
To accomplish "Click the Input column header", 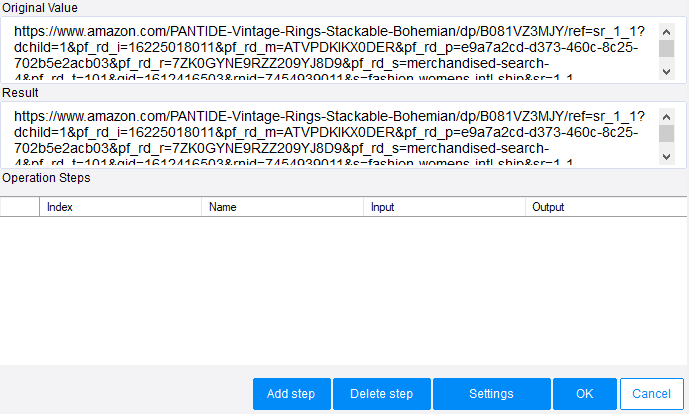I will [444, 207].
